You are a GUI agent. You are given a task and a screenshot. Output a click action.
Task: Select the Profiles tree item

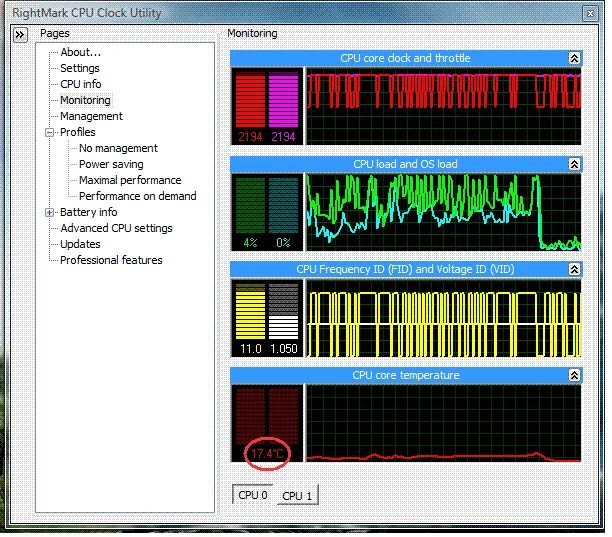pyautogui.click(x=78, y=132)
